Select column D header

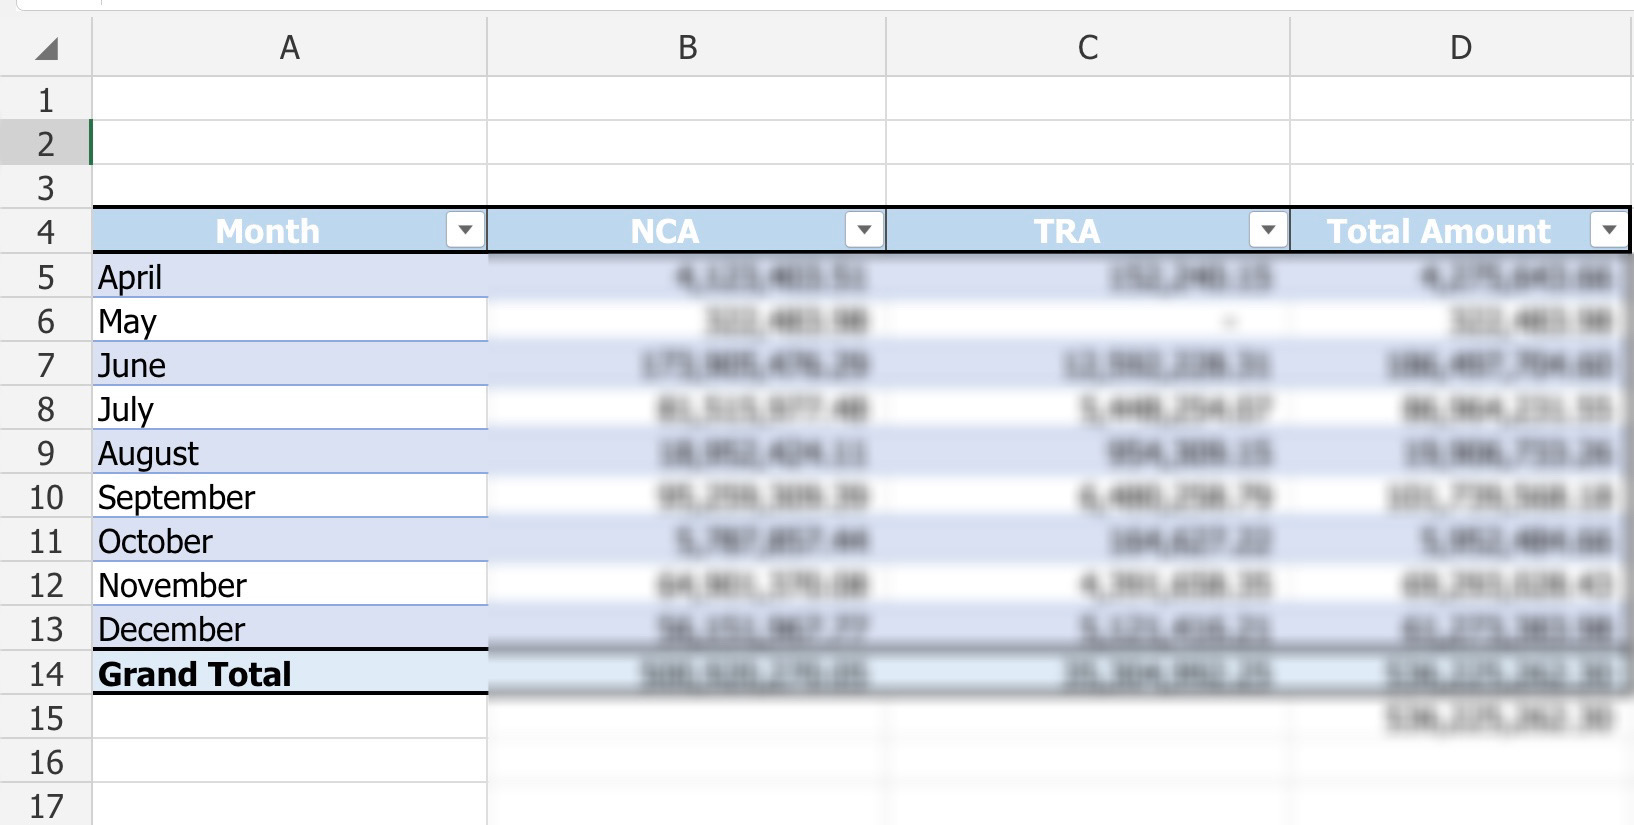tap(1461, 47)
